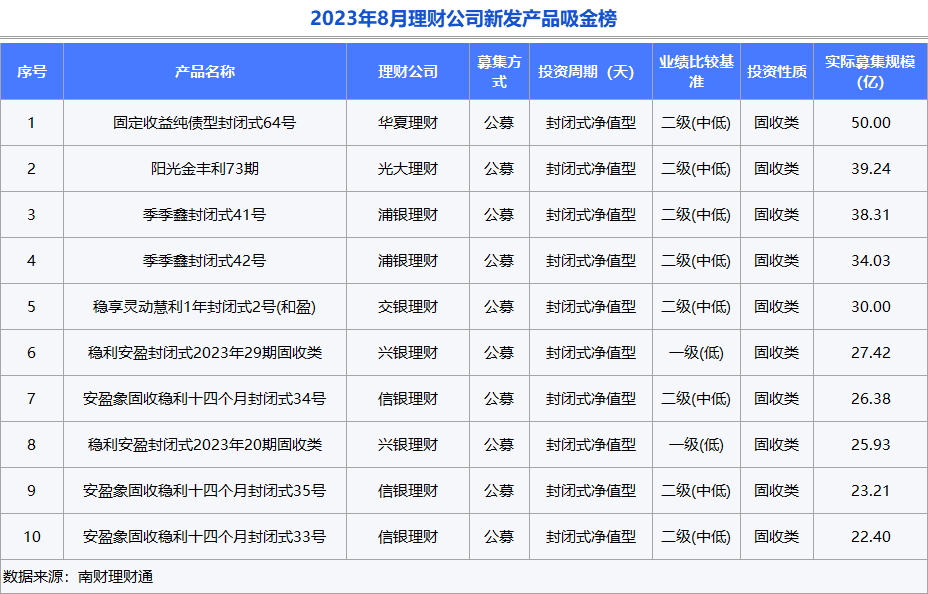The width and height of the screenshot is (928, 594).
Task: Click the amount 34.03
Action: 871,260
